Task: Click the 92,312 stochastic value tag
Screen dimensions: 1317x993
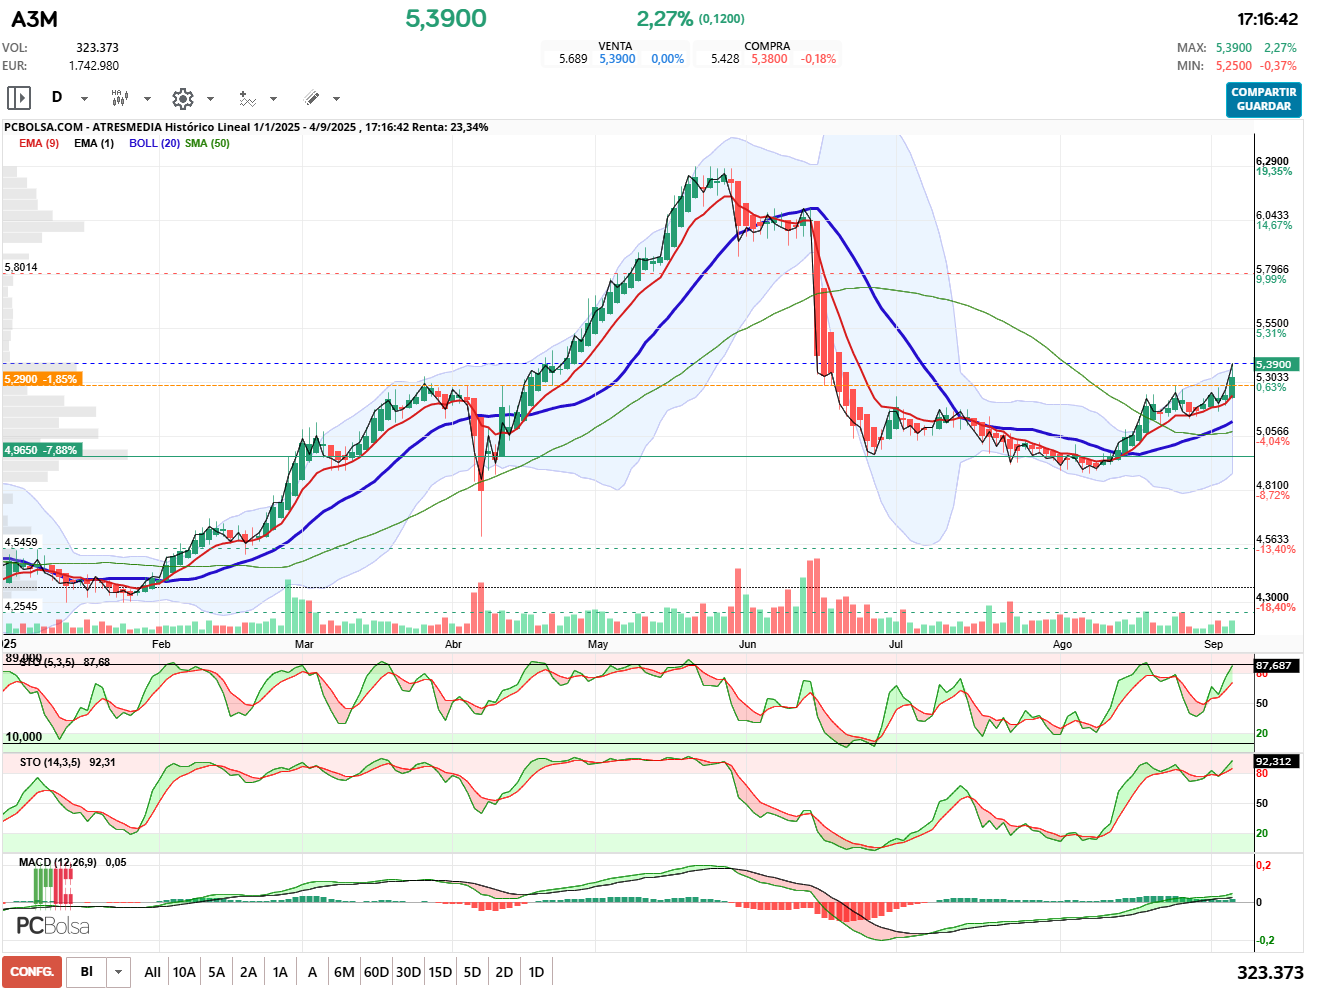Action: click(1277, 761)
